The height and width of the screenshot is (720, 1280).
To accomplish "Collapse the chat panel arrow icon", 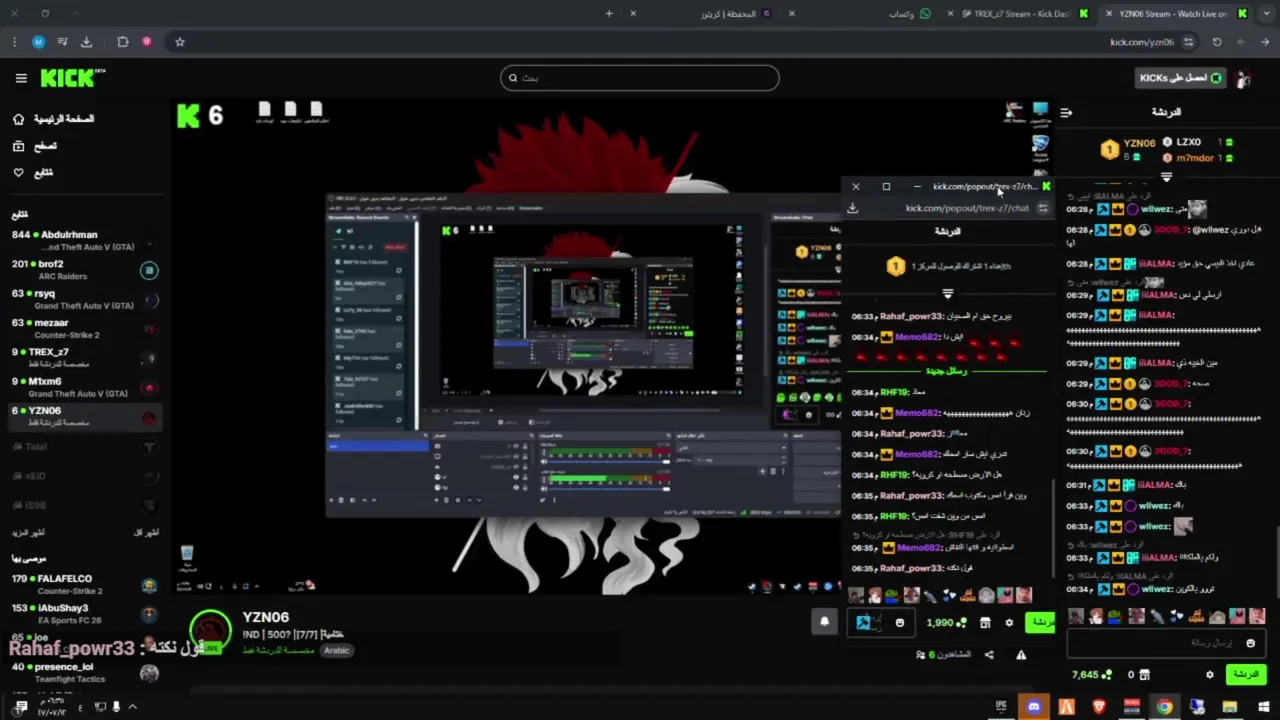I will tap(1066, 113).
